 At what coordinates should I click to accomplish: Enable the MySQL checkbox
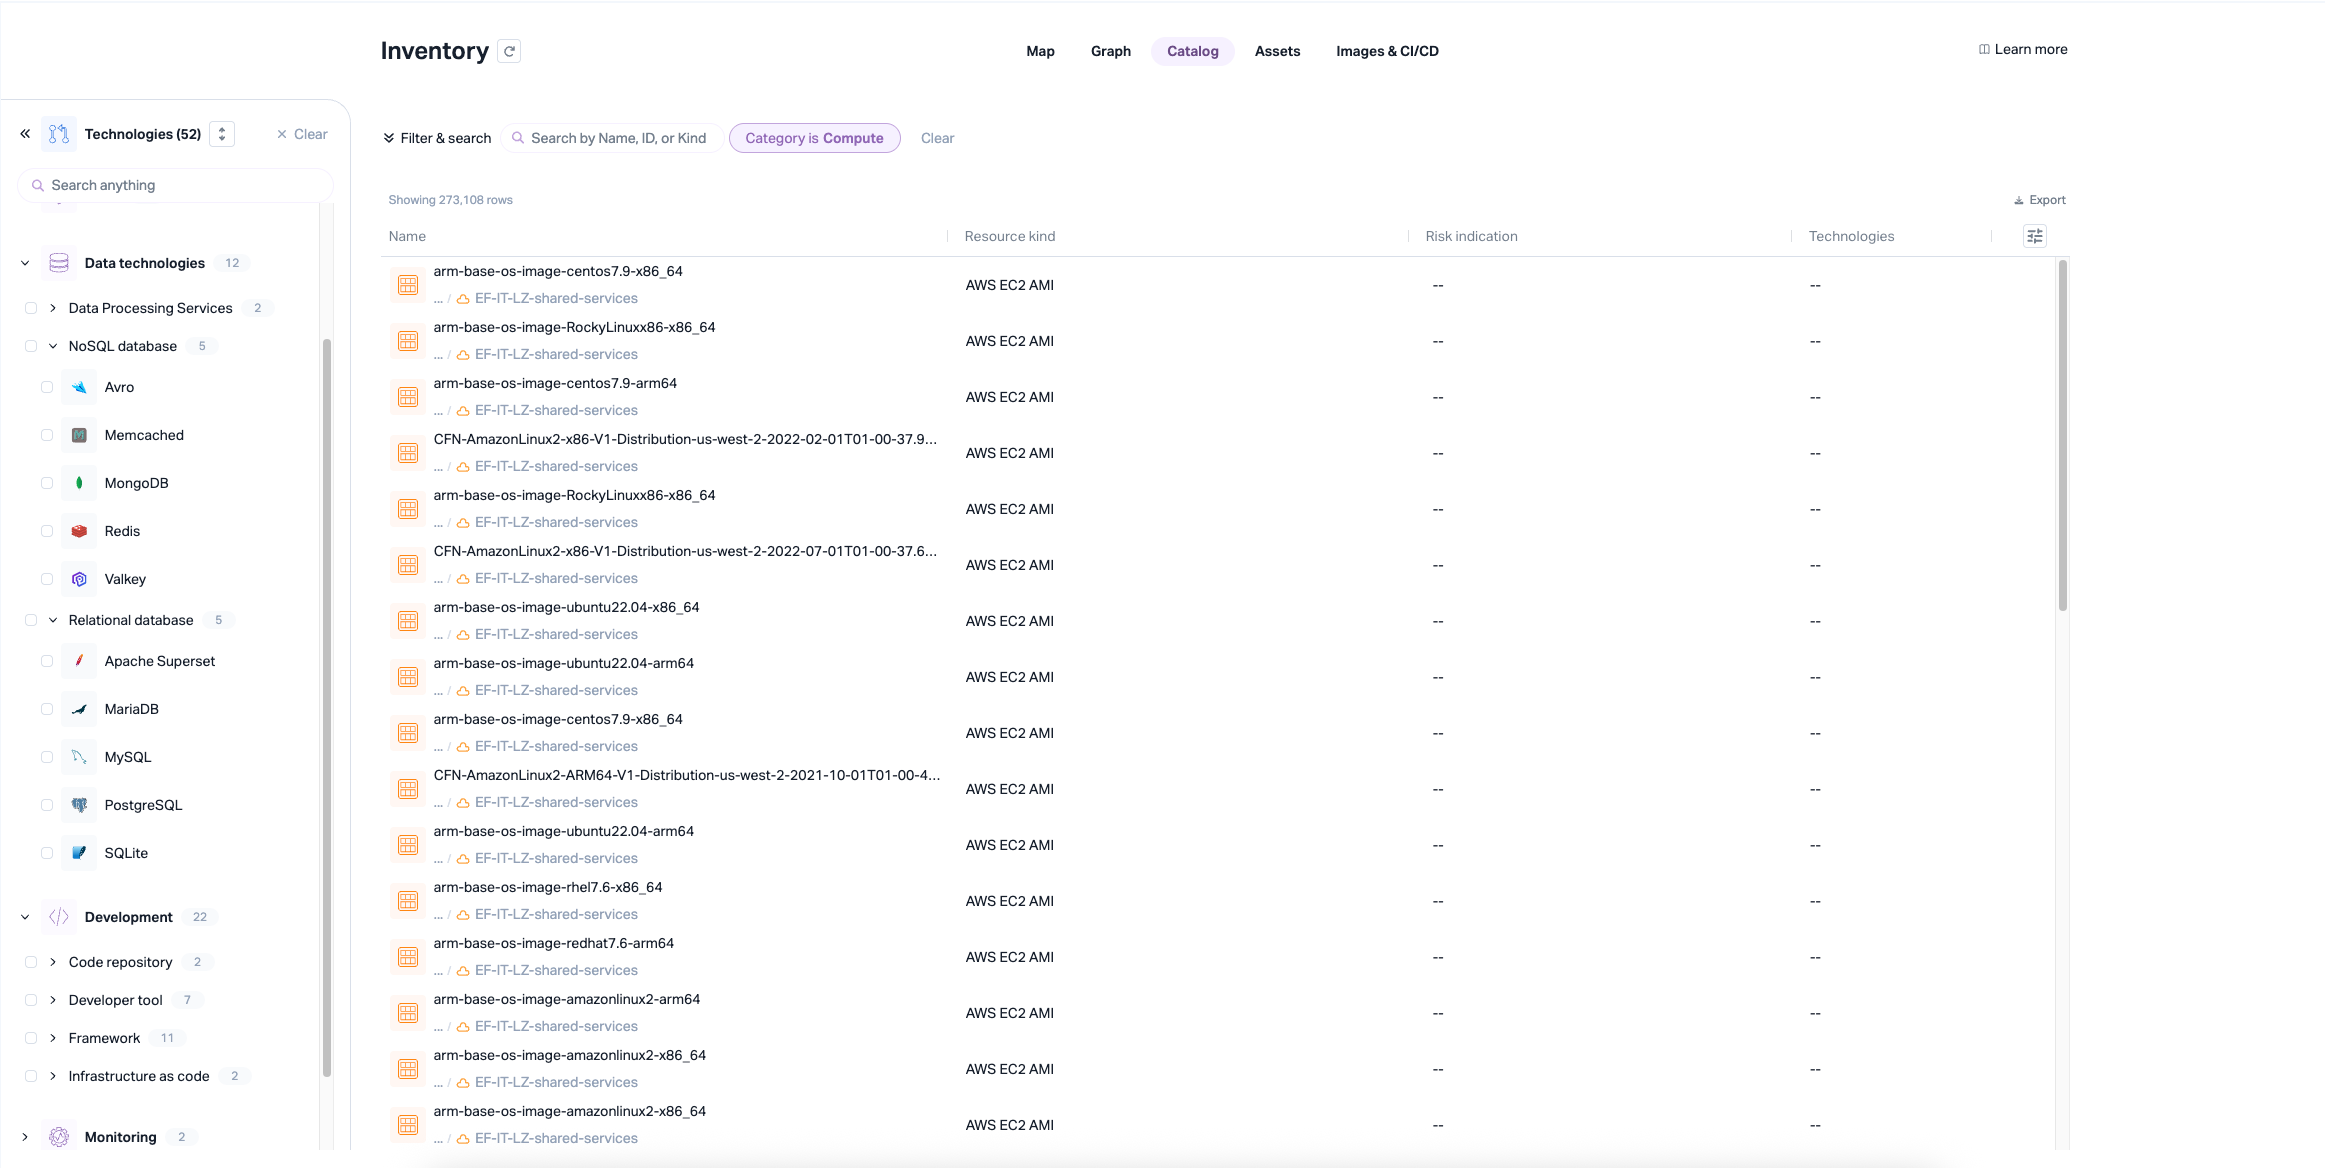coord(47,757)
